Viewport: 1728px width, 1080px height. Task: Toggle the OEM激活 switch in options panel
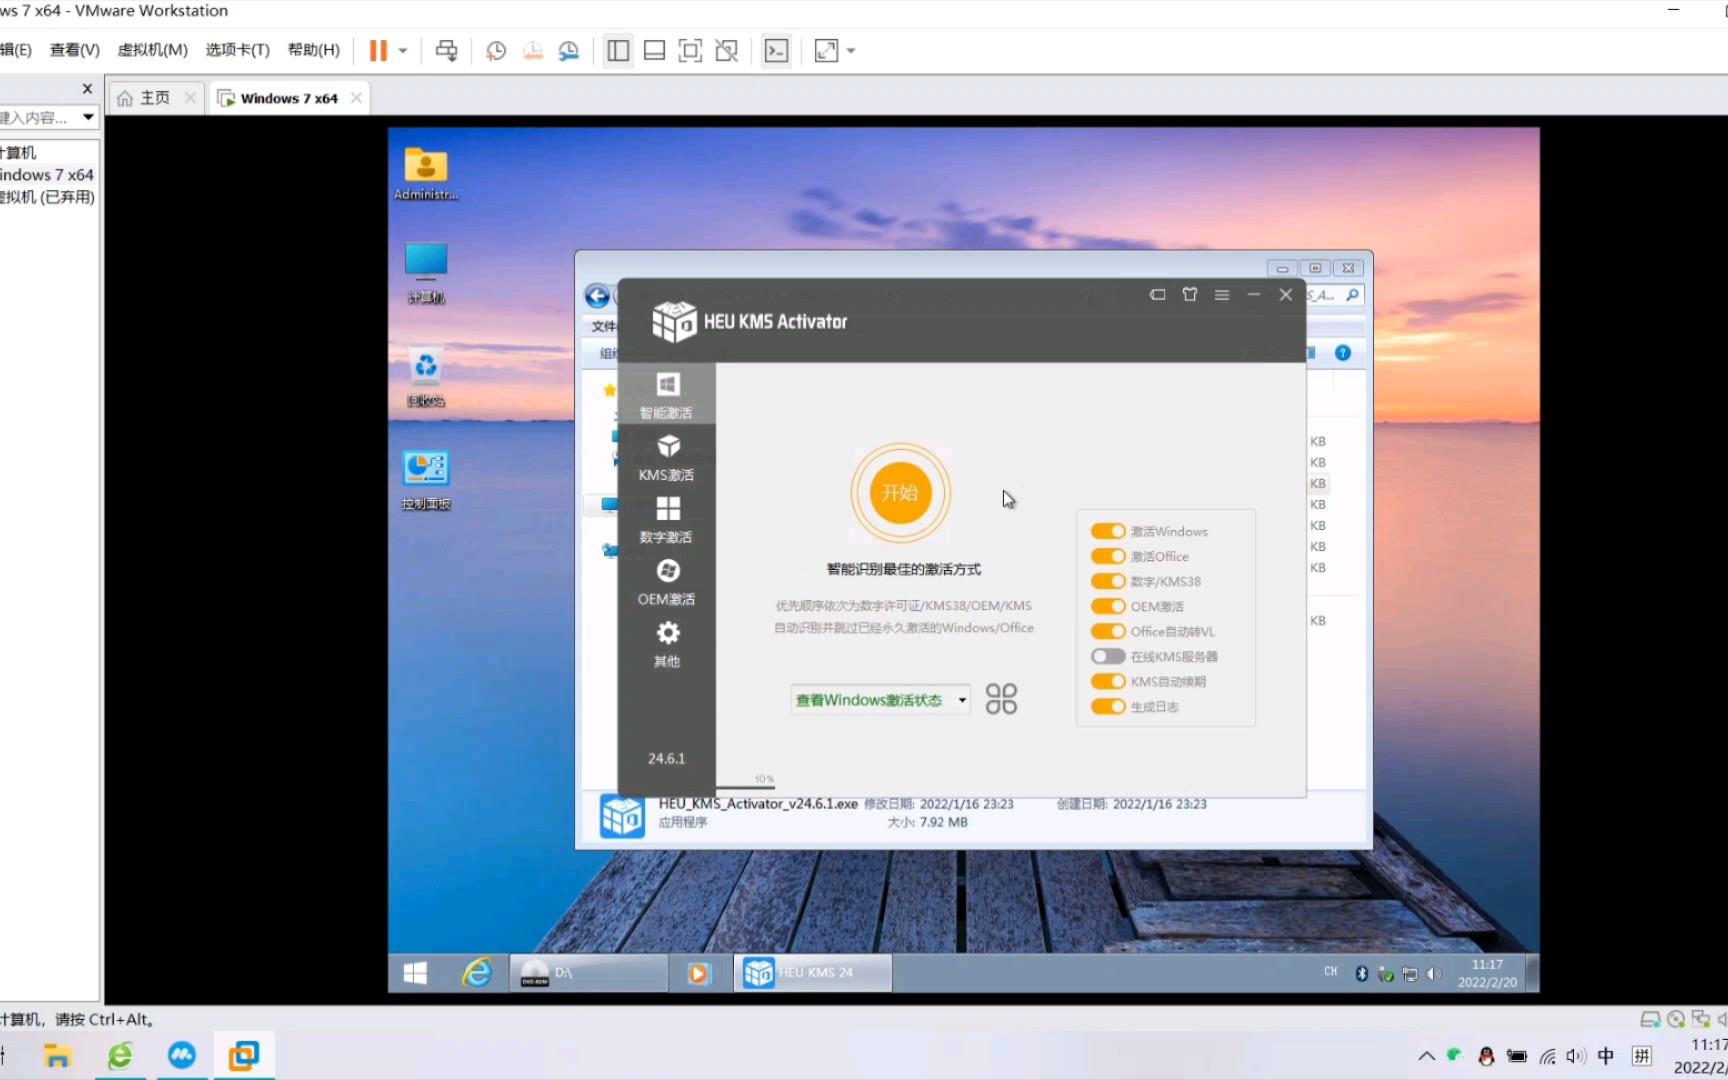point(1107,606)
